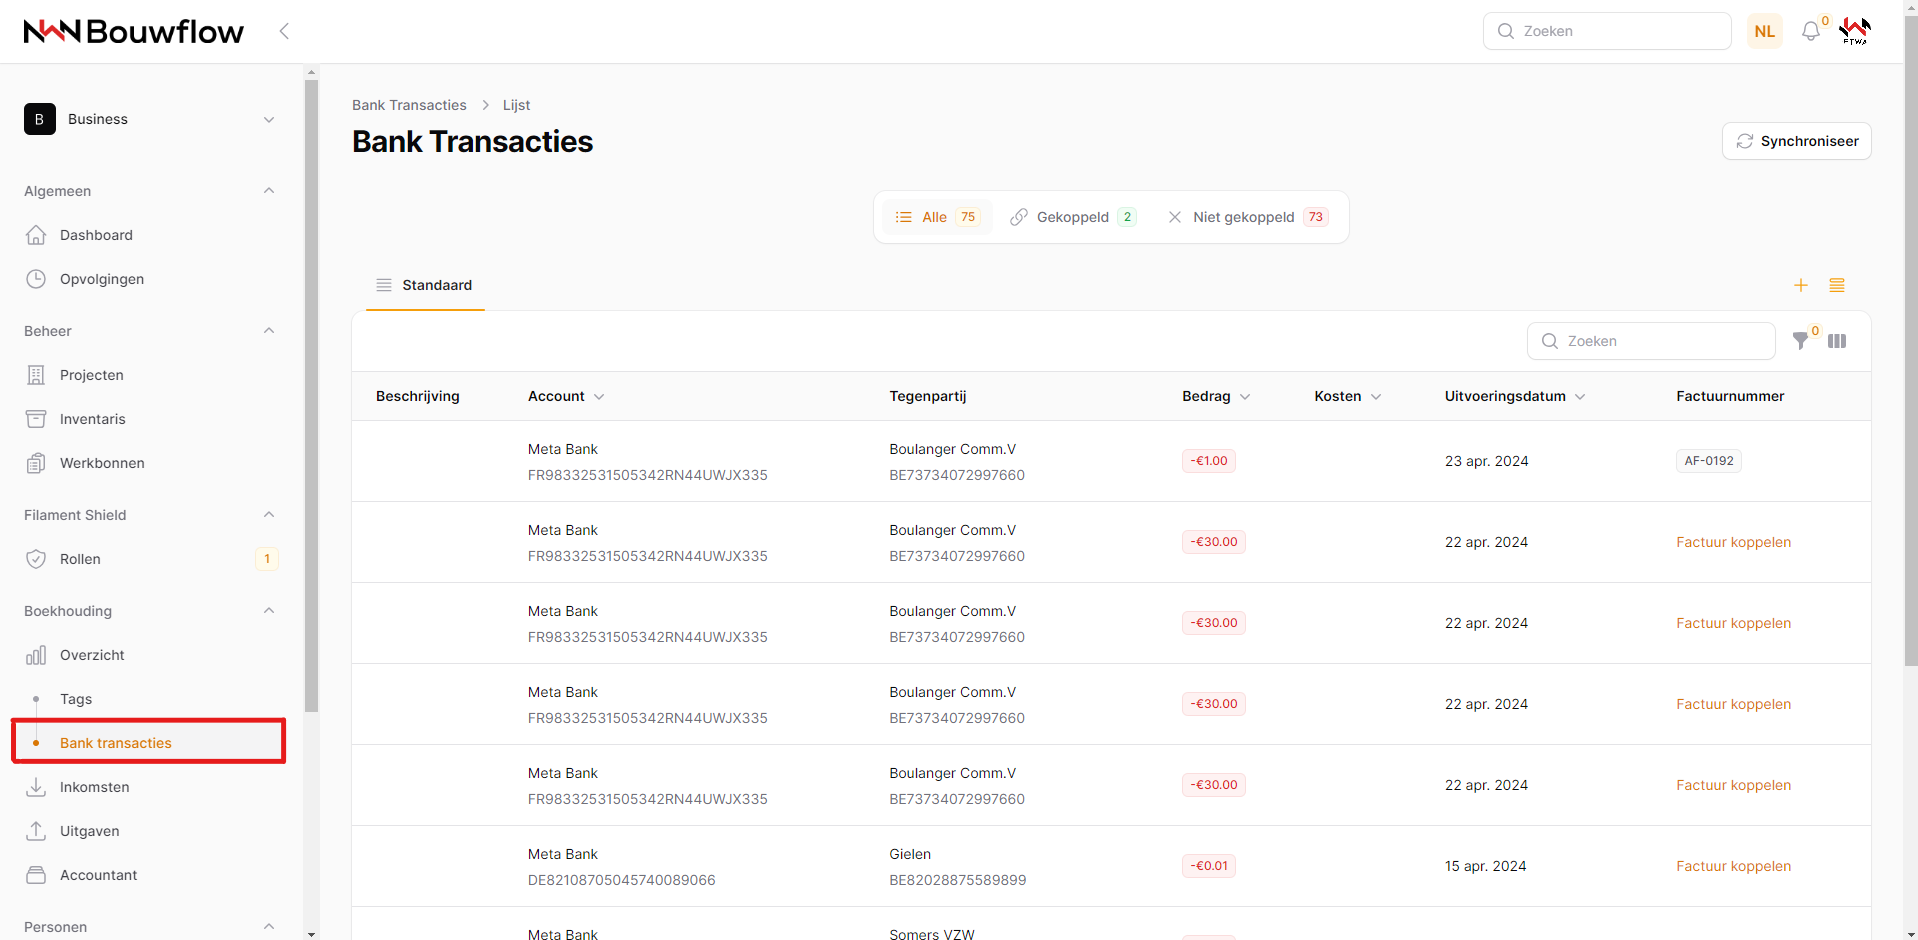
Task: Switch language with the NL badge
Action: point(1764,31)
